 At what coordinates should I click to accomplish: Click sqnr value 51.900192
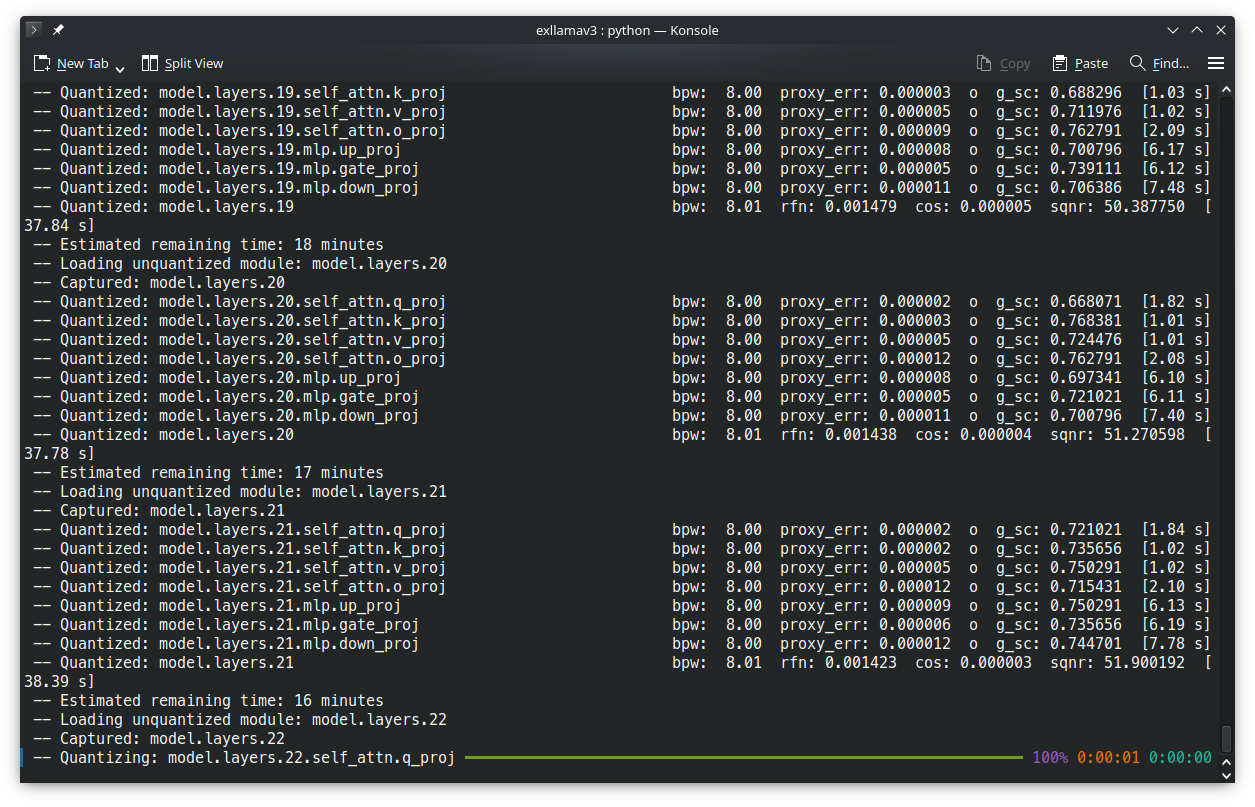pos(1144,663)
